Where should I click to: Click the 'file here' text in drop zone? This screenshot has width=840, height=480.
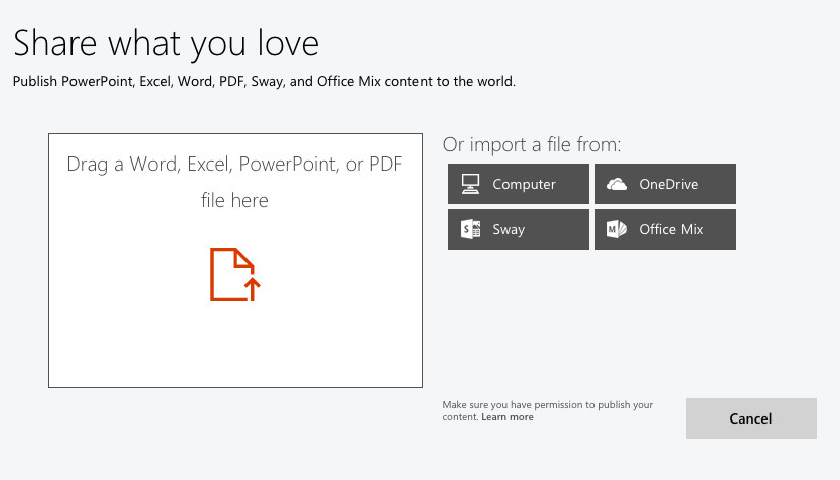235,200
